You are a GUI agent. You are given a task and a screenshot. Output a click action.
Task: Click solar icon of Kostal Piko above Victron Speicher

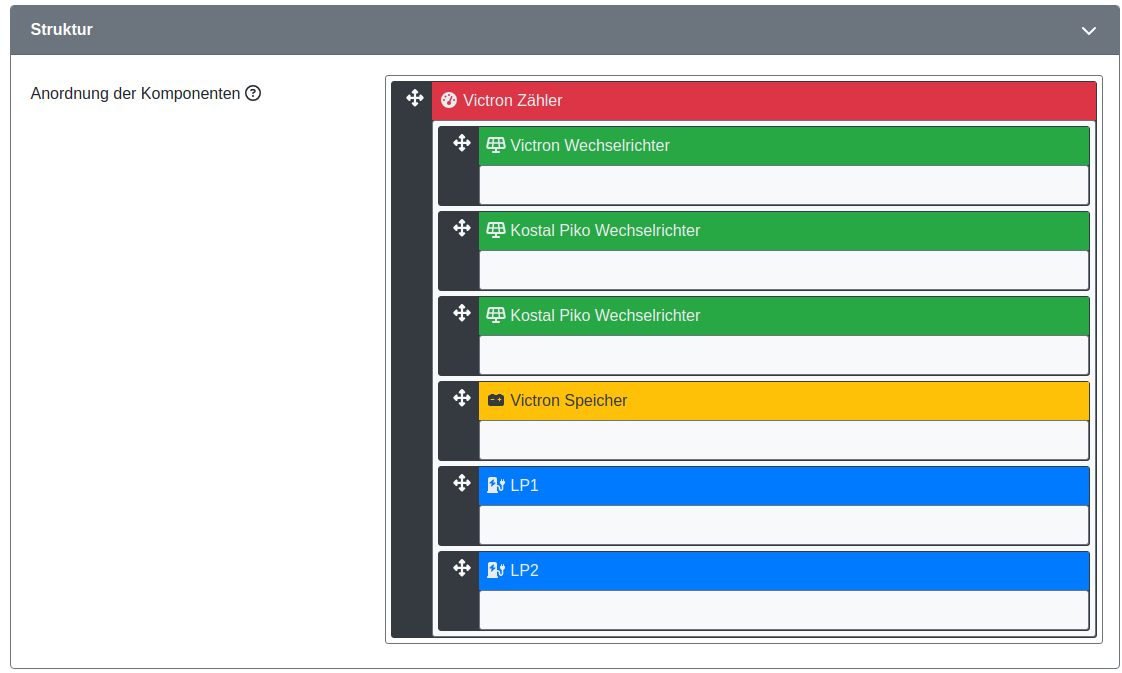tap(496, 315)
